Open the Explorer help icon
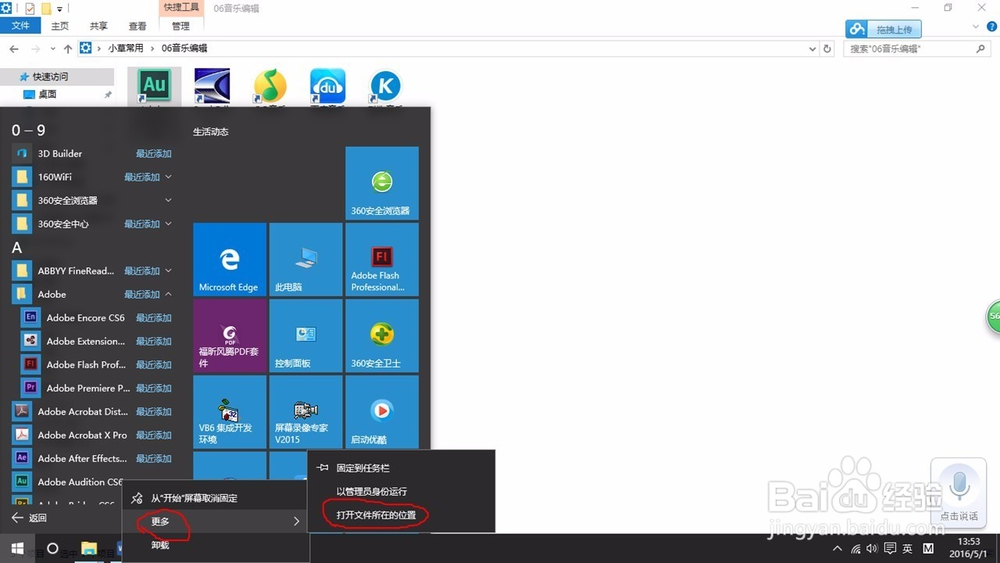 (992, 27)
